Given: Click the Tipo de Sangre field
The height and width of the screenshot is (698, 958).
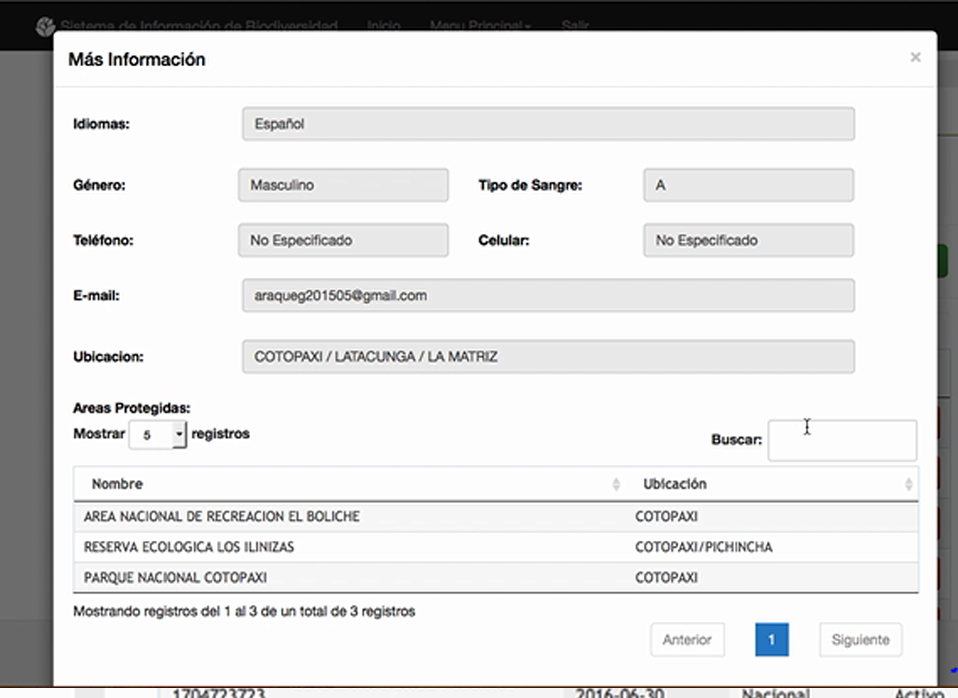Looking at the screenshot, I should coord(748,186).
